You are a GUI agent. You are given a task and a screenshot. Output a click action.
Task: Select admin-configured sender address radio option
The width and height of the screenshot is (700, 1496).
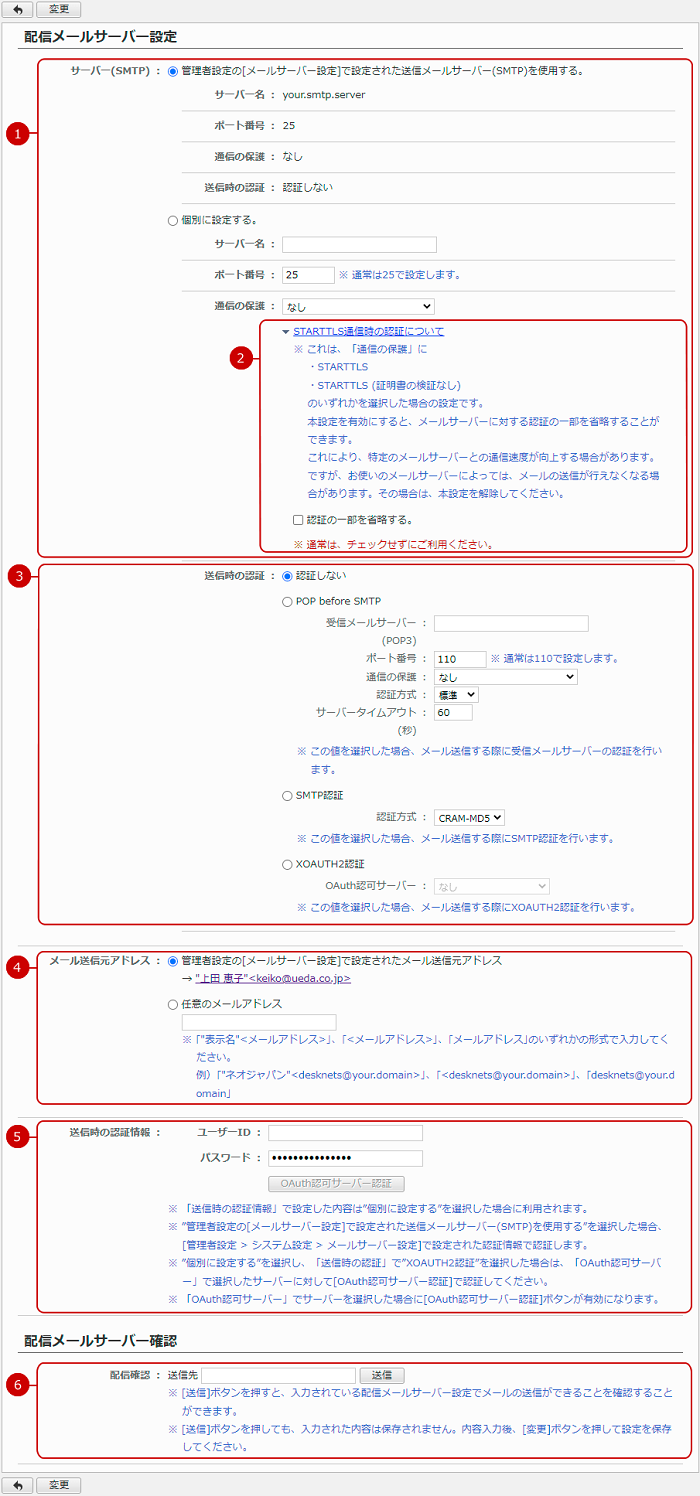[x=173, y=960]
